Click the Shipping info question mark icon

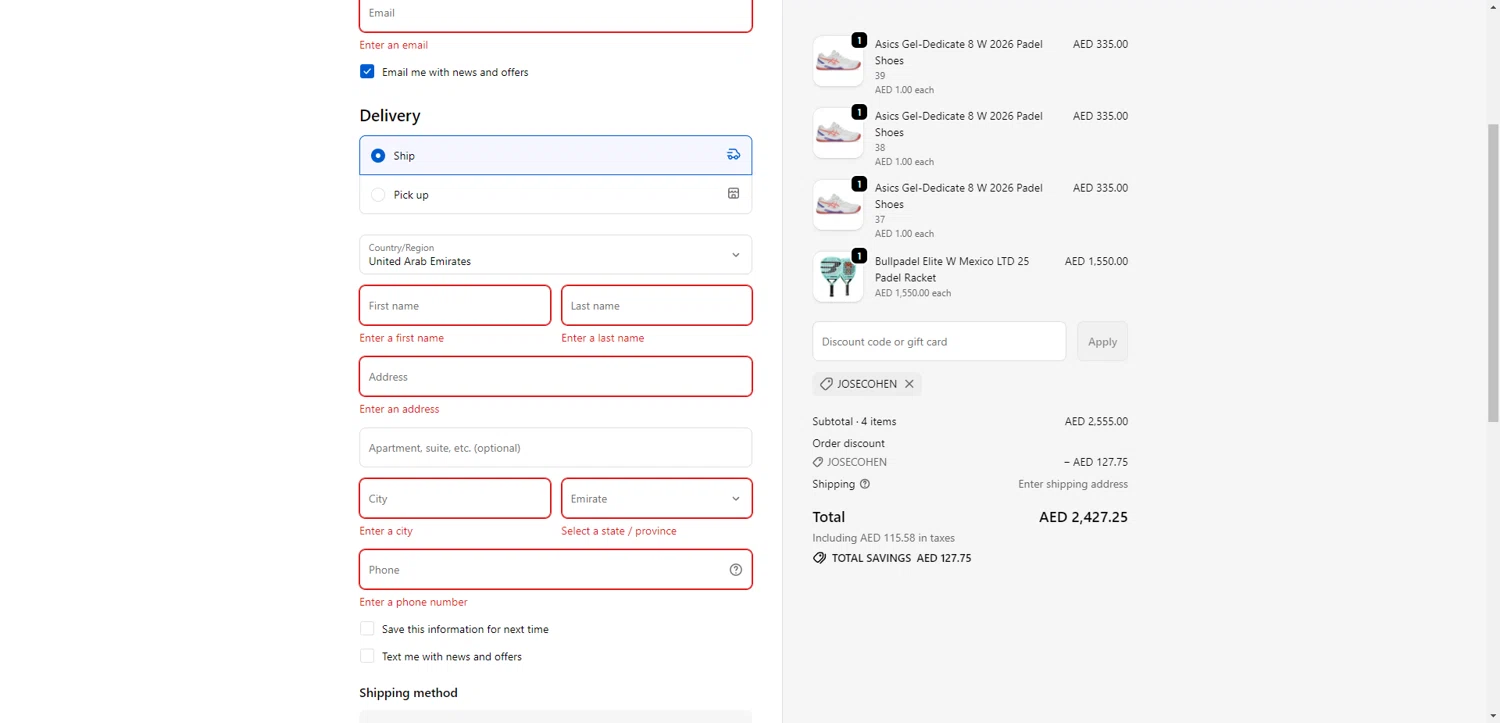pyautogui.click(x=865, y=484)
